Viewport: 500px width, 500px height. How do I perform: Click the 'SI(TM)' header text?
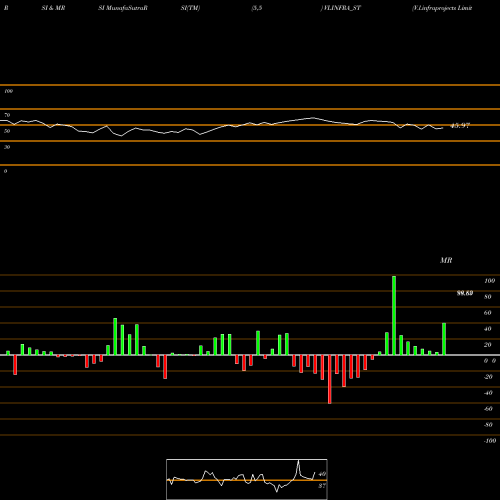coord(190,8)
